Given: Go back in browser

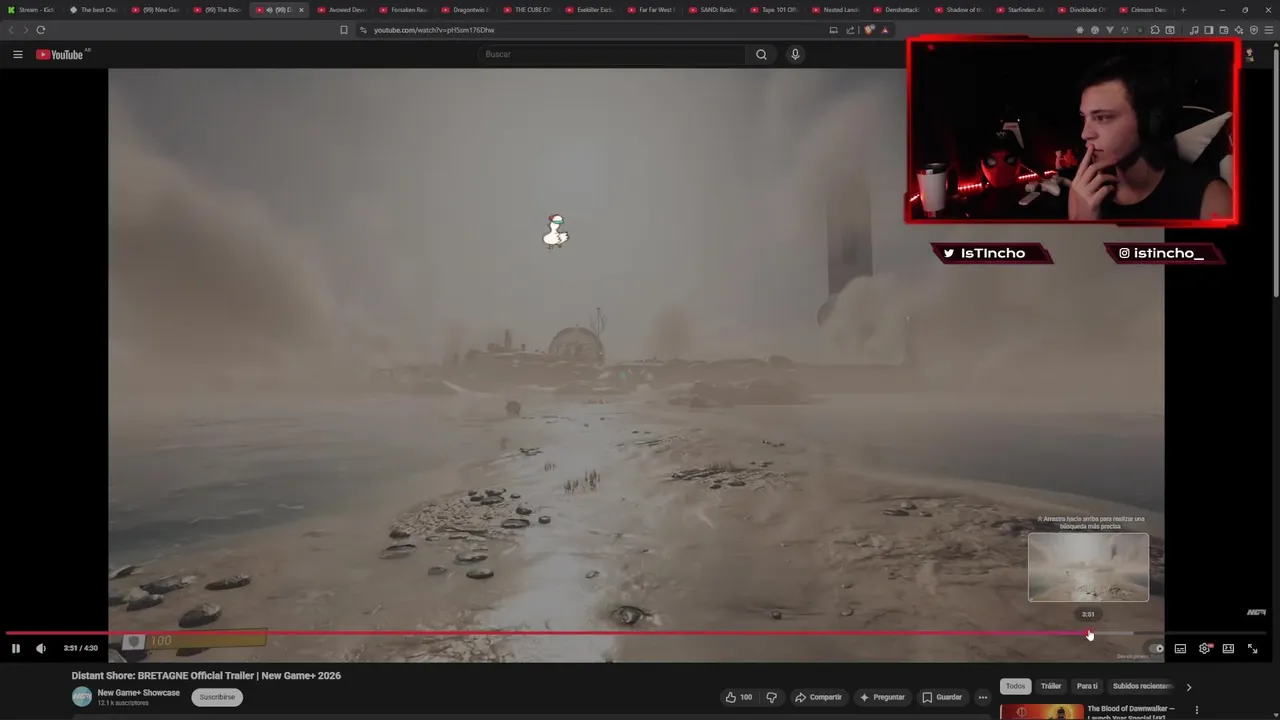Looking at the screenshot, I should point(12,30).
